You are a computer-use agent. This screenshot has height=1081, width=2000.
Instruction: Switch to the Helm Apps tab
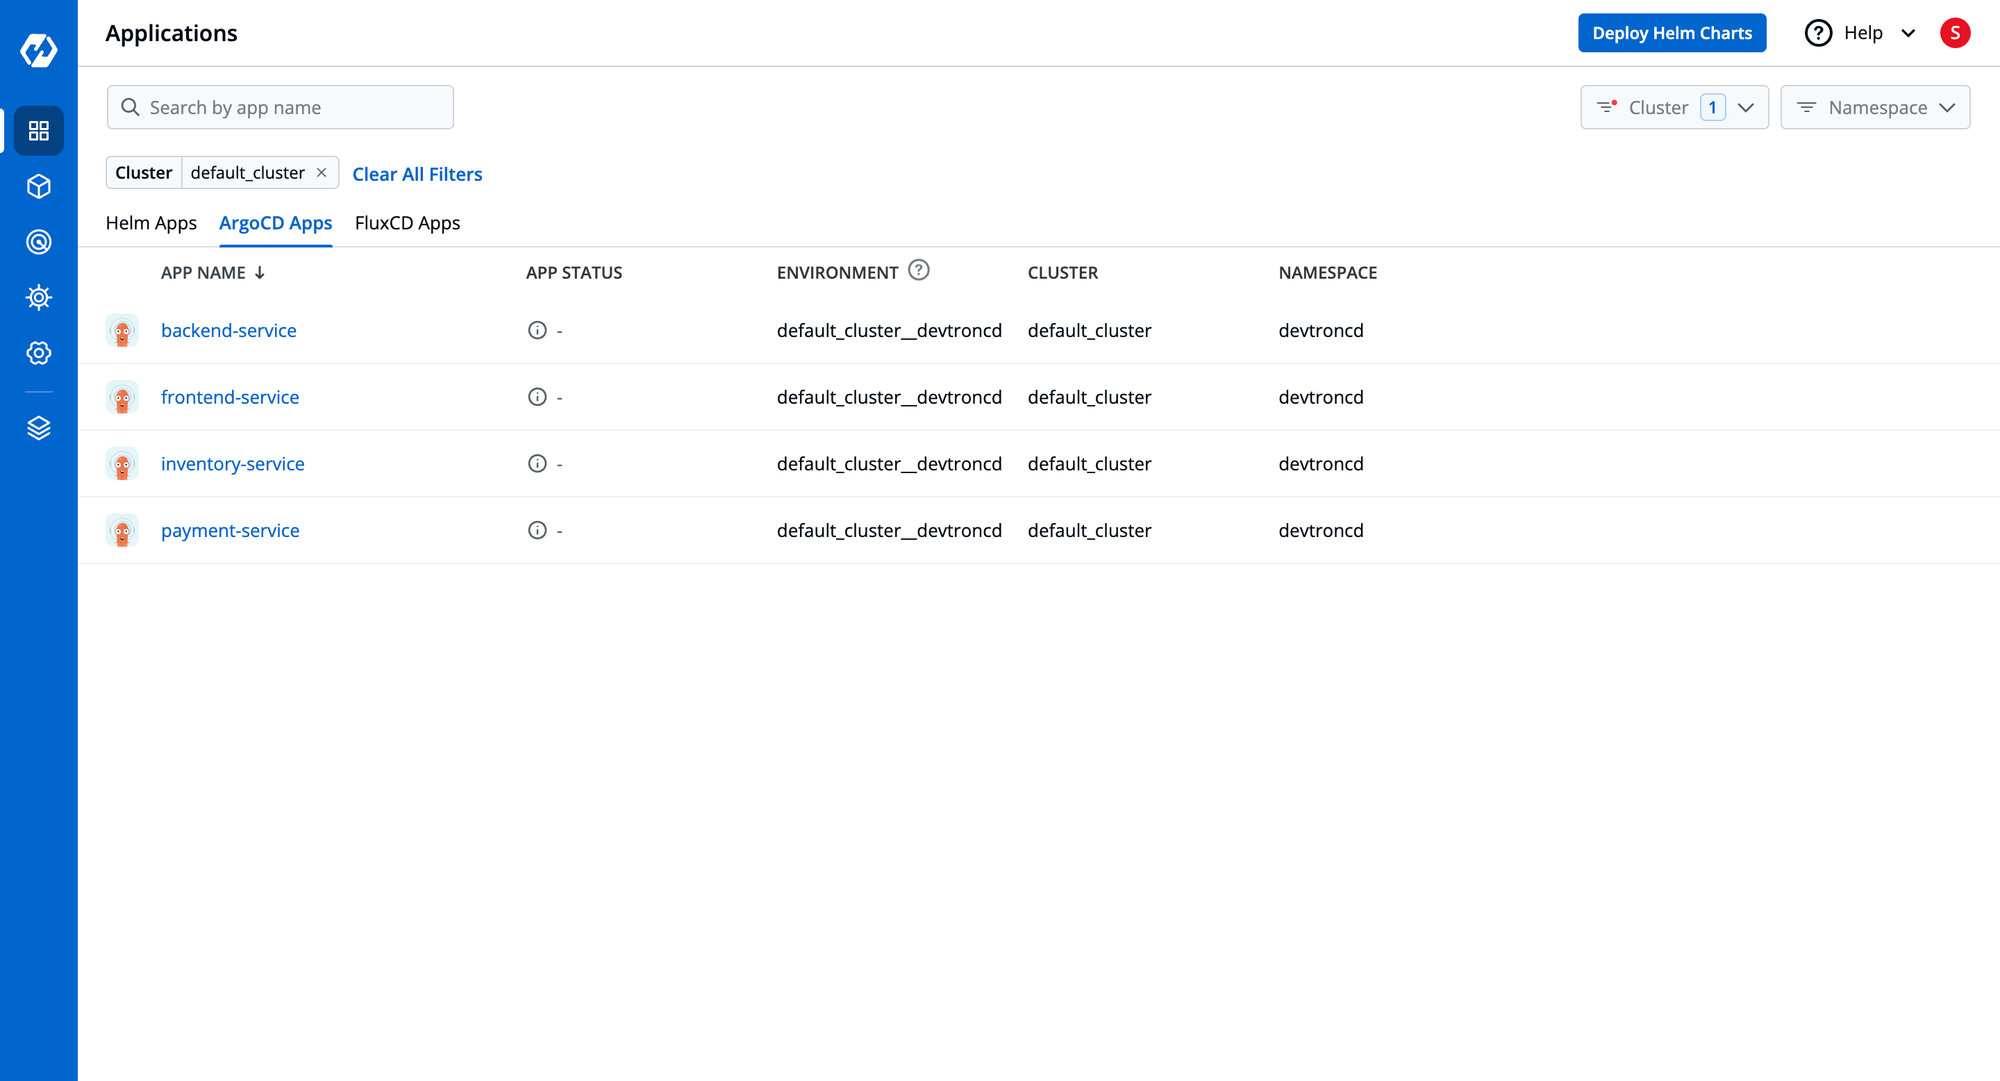click(150, 222)
